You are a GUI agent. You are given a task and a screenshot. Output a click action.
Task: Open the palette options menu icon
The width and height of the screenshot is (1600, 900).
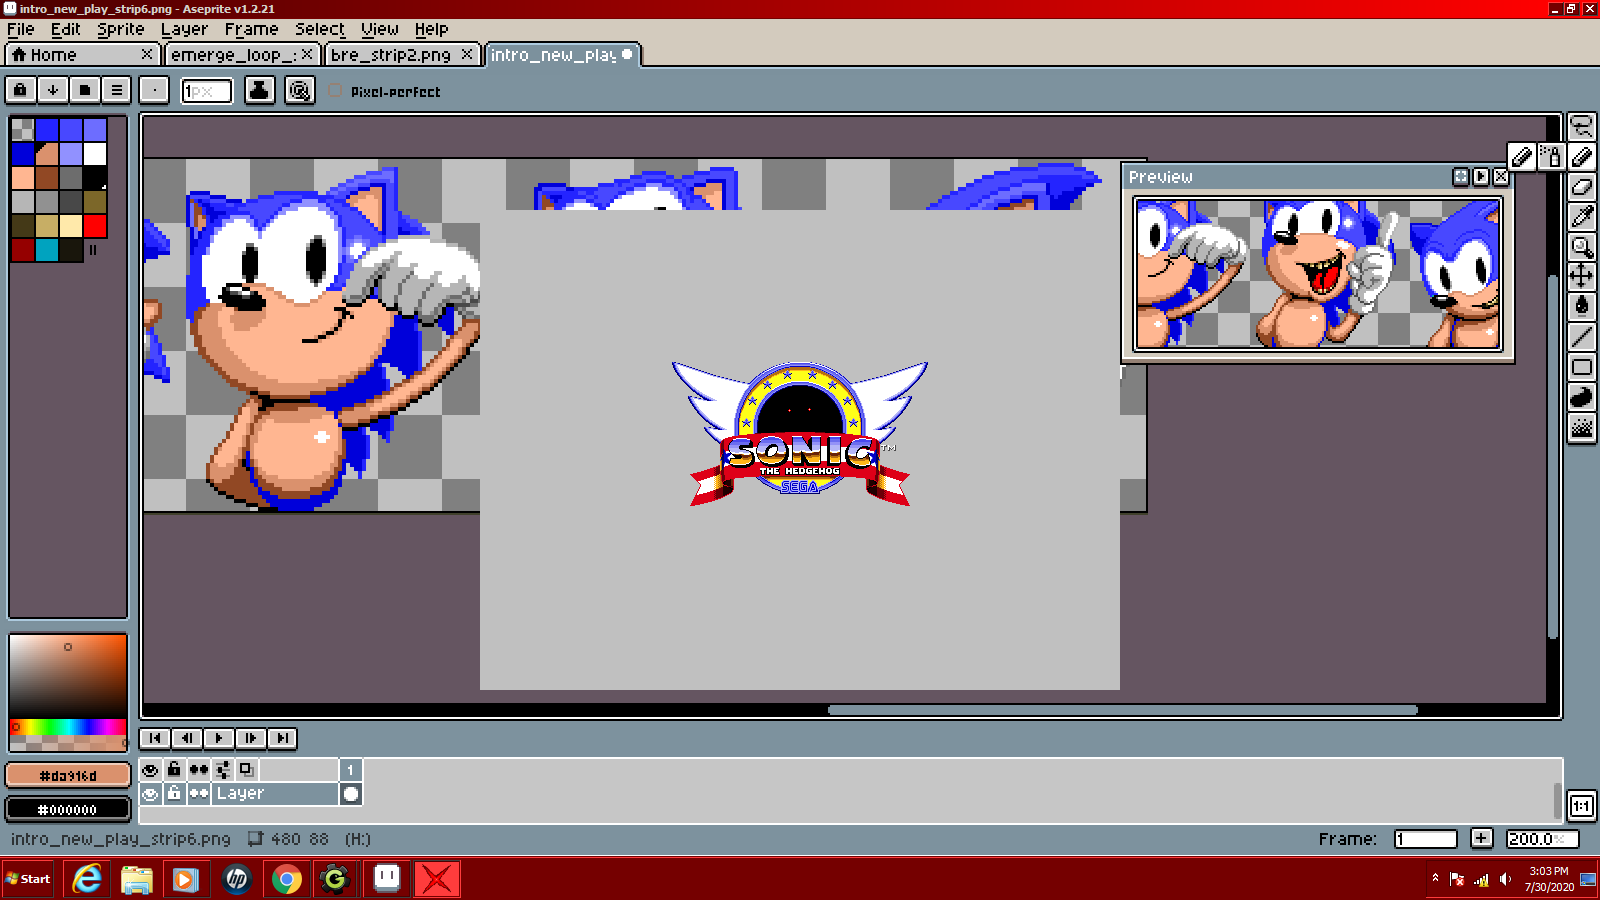117,90
